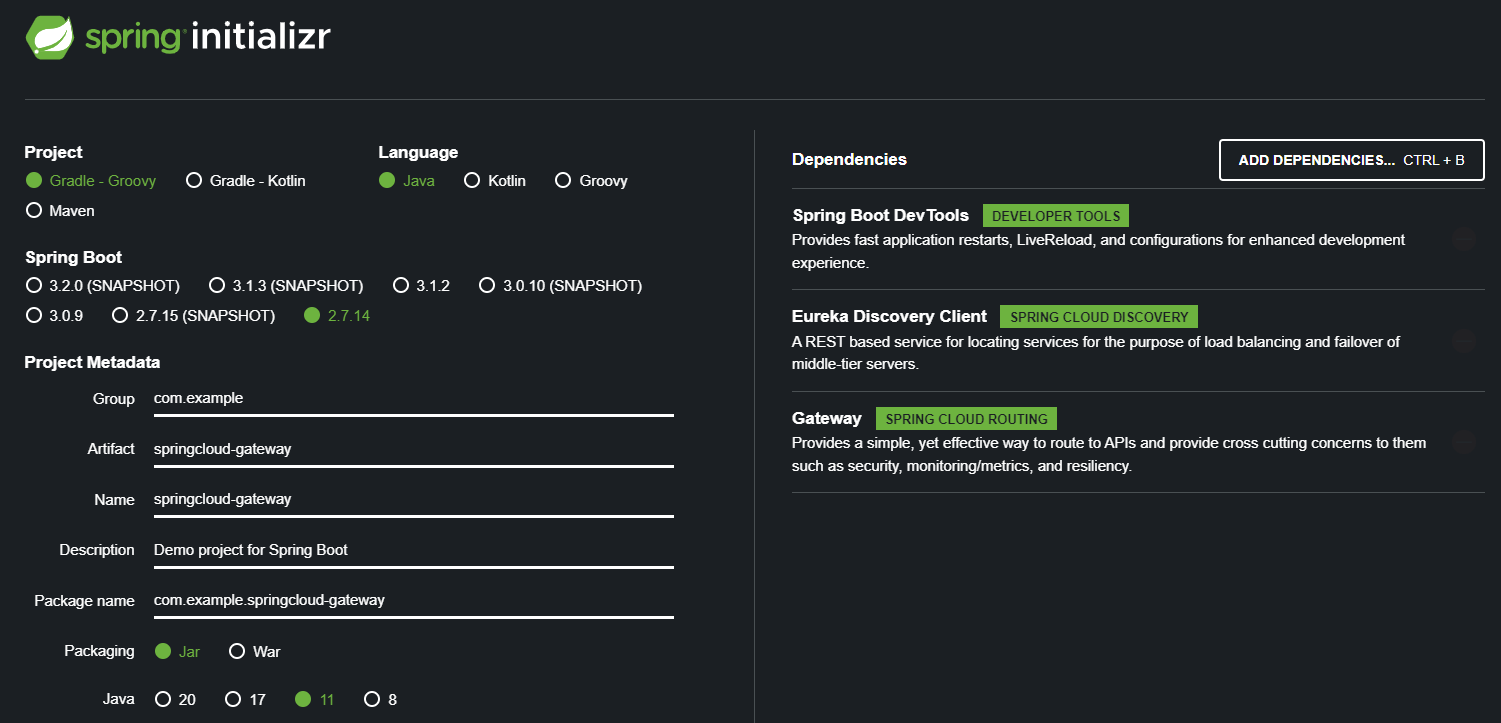Click the SPRING CLOUD DISCOVERY tag
This screenshot has width=1501, height=723.
tap(1099, 317)
